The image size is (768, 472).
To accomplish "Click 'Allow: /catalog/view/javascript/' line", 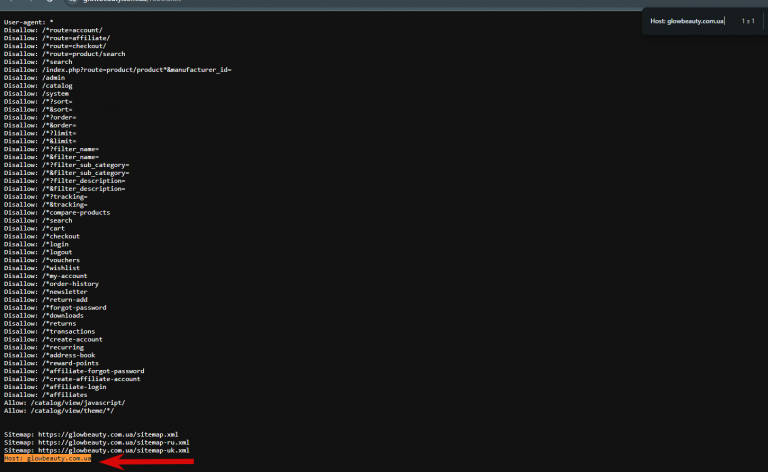I will [x=65, y=402].
